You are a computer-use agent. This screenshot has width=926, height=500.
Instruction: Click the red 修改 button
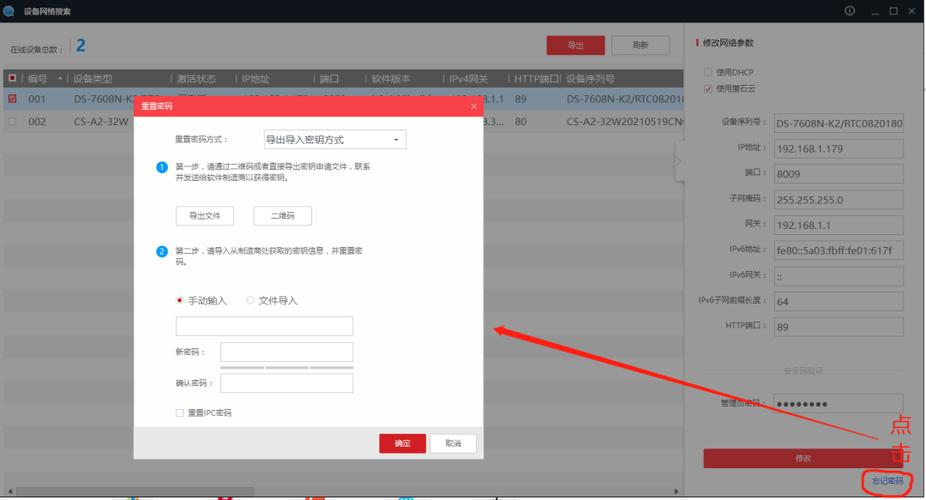coord(803,458)
